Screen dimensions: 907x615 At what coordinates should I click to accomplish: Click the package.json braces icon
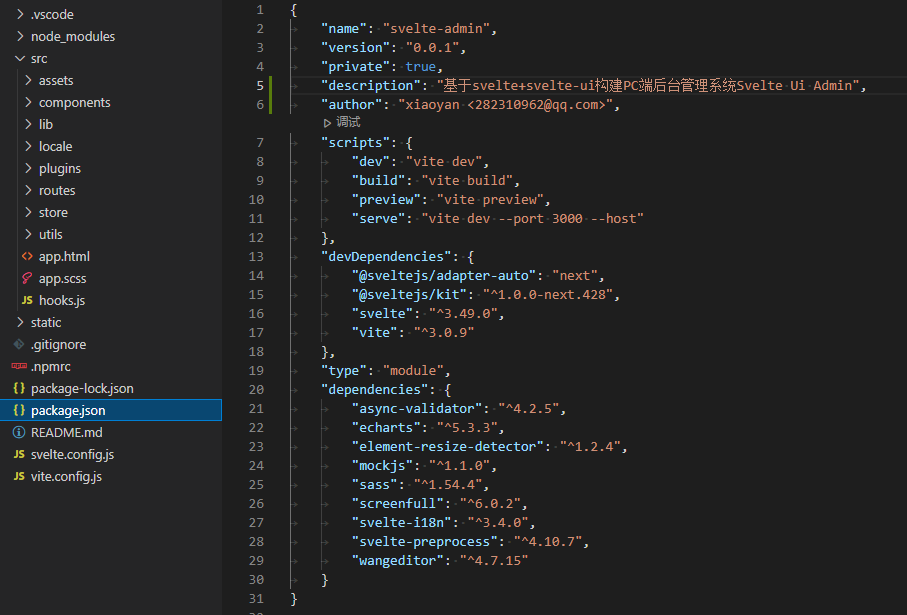click(x=19, y=410)
